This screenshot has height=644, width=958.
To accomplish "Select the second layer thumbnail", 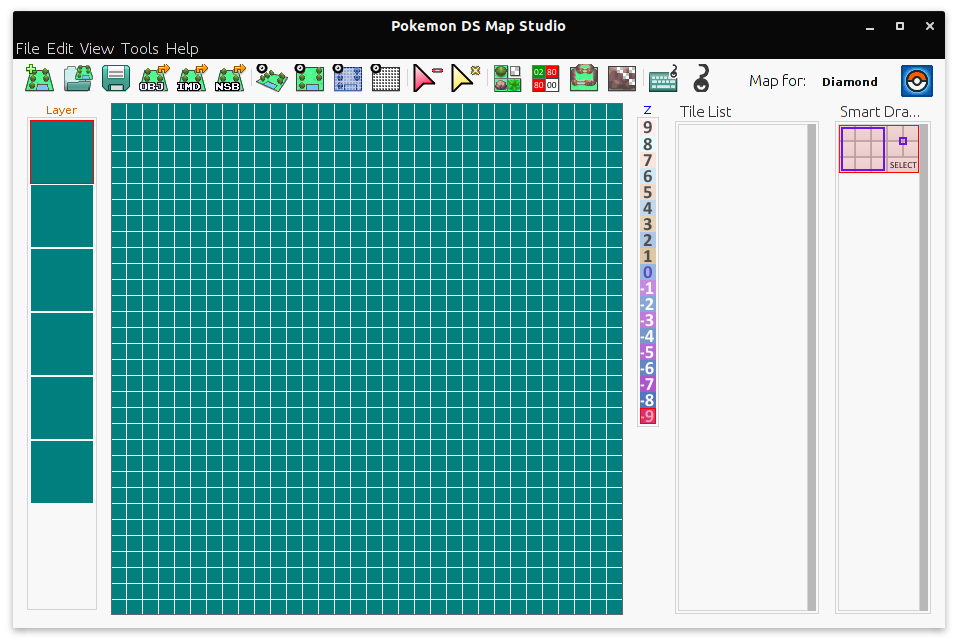I will (x=62, y=216).
